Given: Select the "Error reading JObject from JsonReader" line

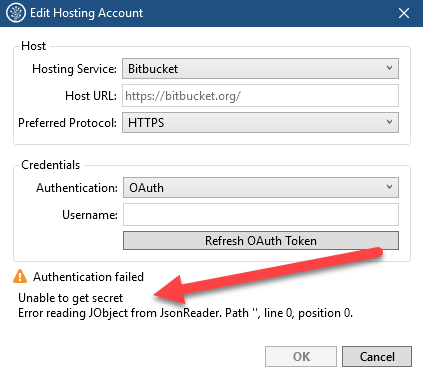Looking at the screenshot, I should tap(185, 313).
